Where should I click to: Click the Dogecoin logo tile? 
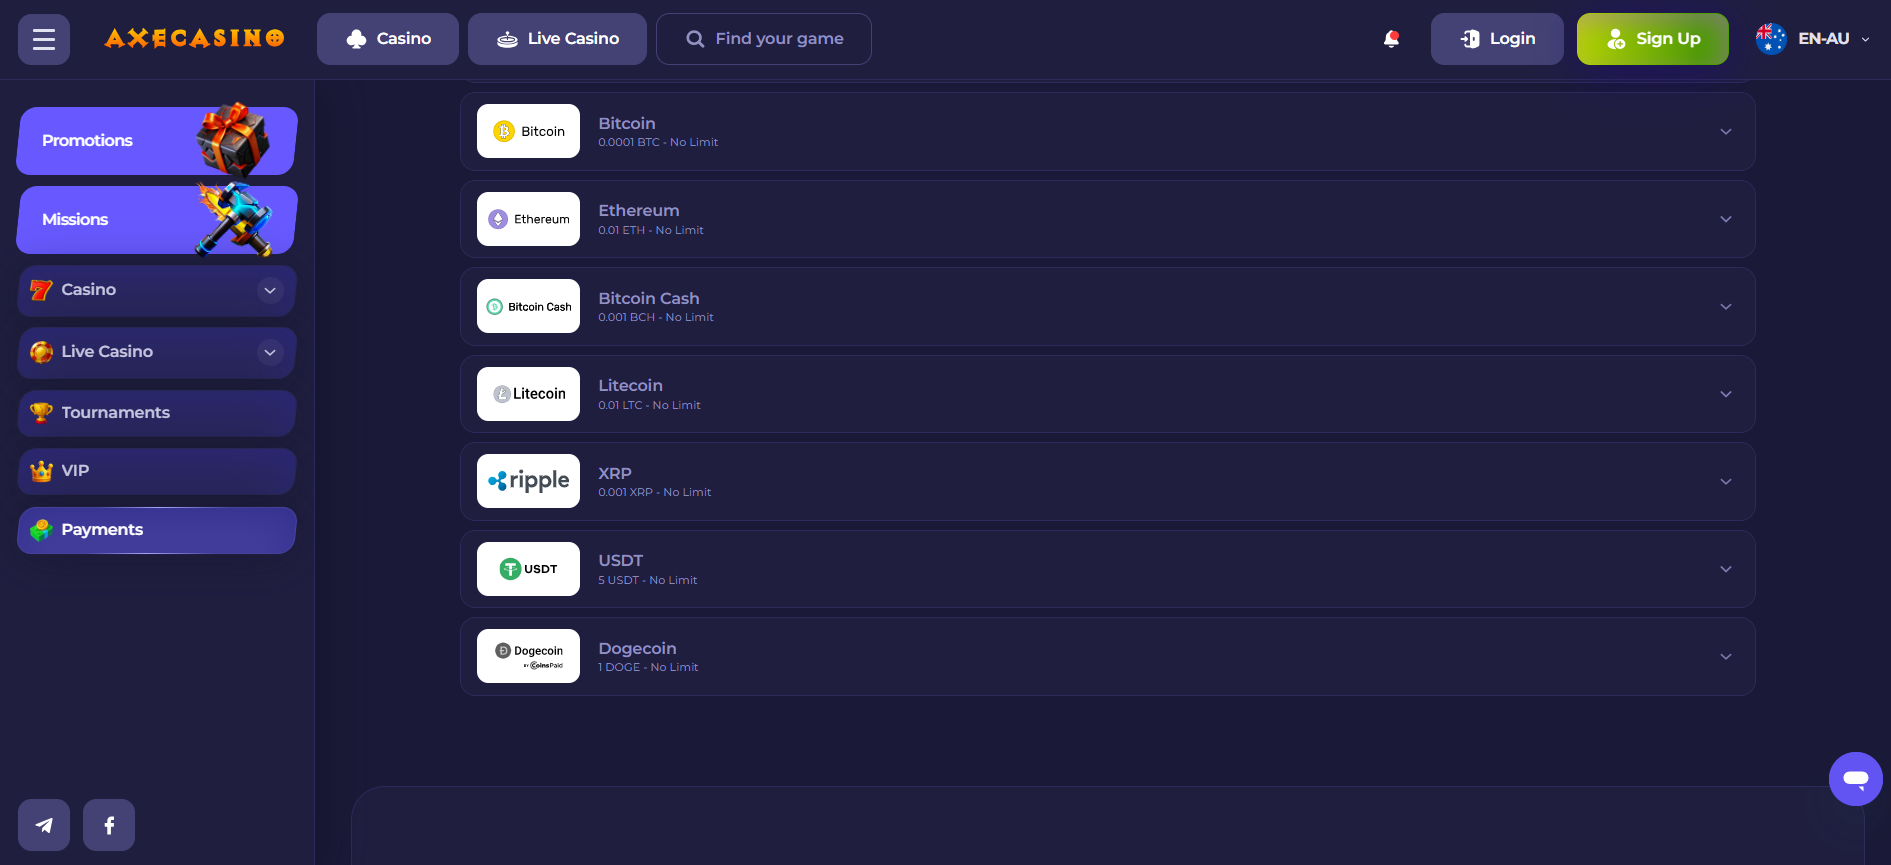click(x=528, y=656)
